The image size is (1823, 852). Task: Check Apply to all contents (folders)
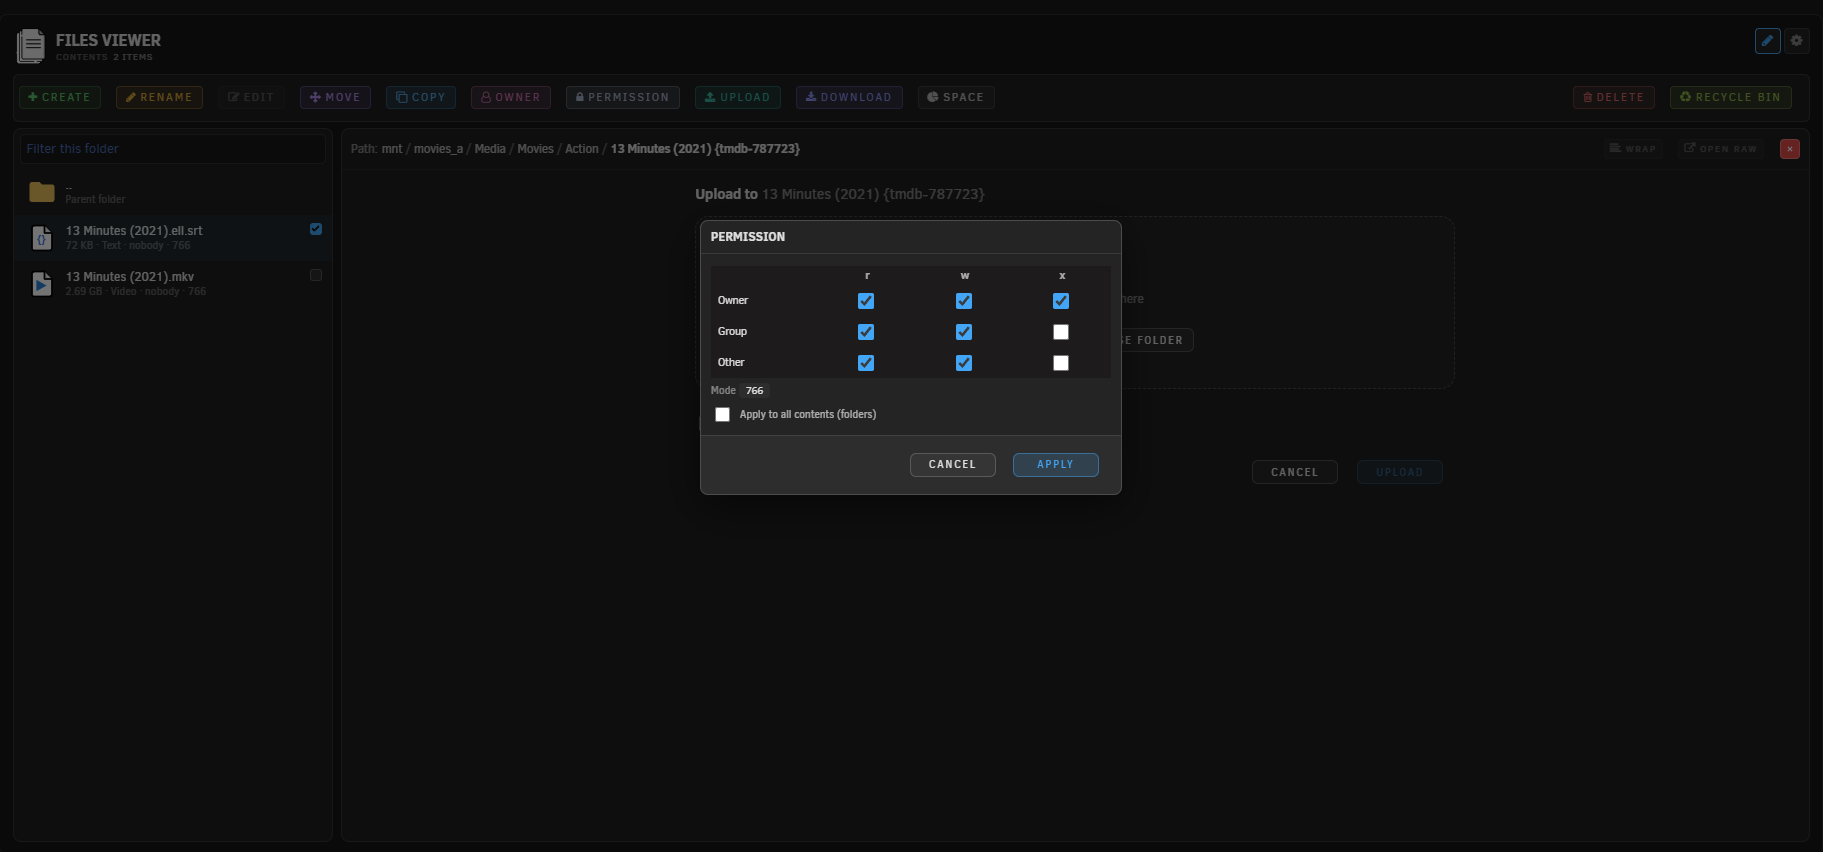click(722, 415)
